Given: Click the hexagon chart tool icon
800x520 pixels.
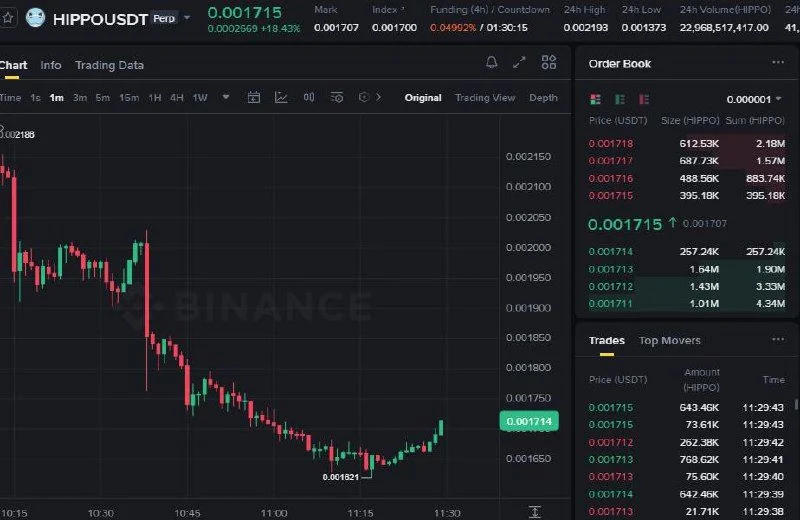Looking at the screenshot, I should [363, 97].
